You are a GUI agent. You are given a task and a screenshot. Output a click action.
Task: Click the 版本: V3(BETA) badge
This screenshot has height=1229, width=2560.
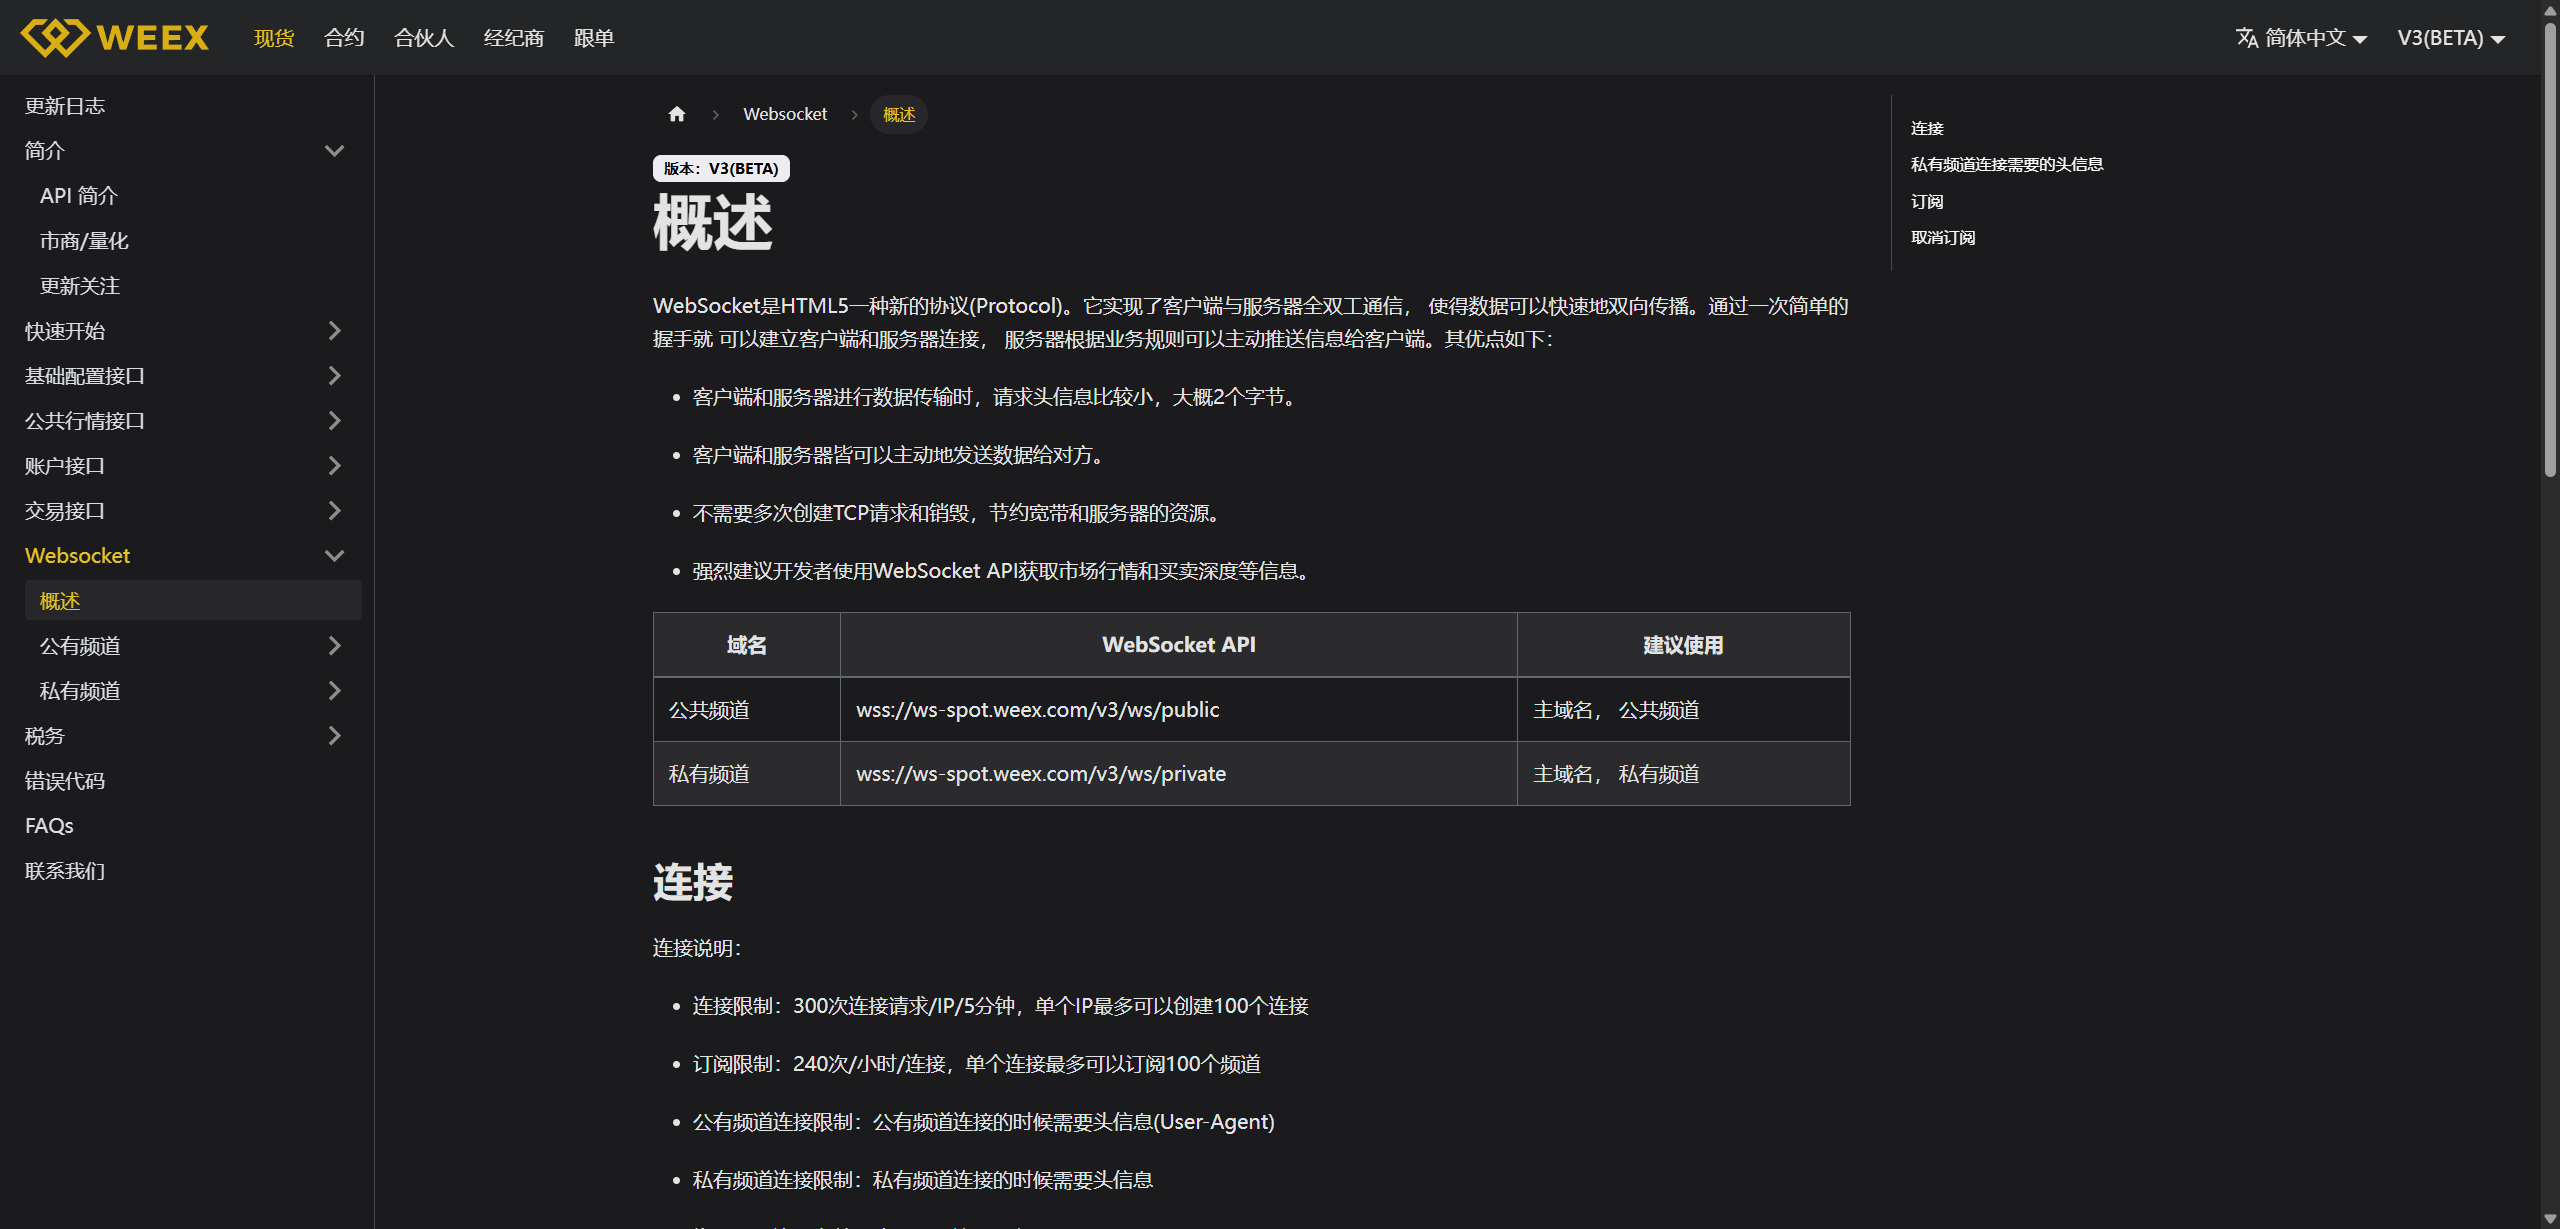click(721, 168)
